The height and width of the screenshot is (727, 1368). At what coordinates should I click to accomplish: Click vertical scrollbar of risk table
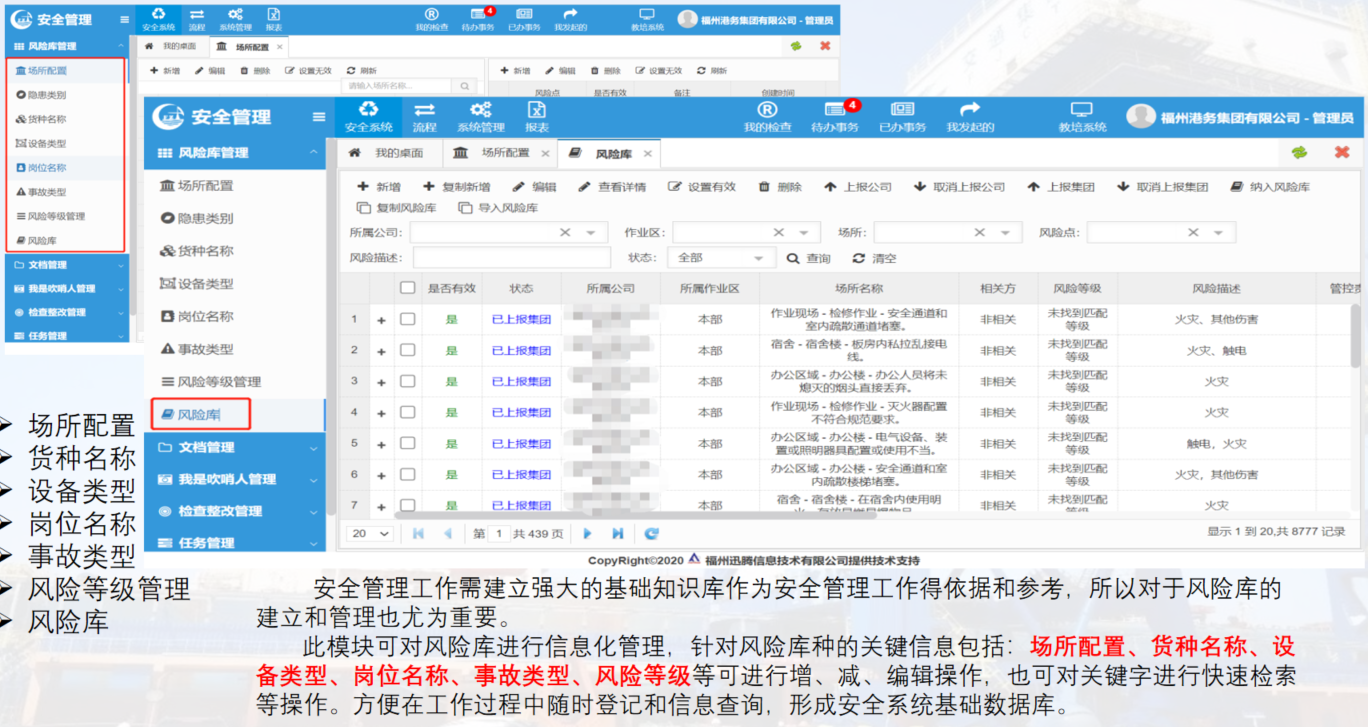tap(1355, 335)
